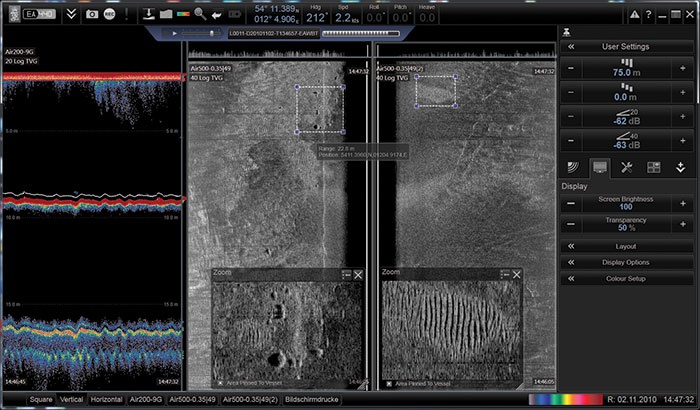Click the exclamation event marker icon
Image resolution: width=700 pixels, height=410 pixels.
pos(127,14)
